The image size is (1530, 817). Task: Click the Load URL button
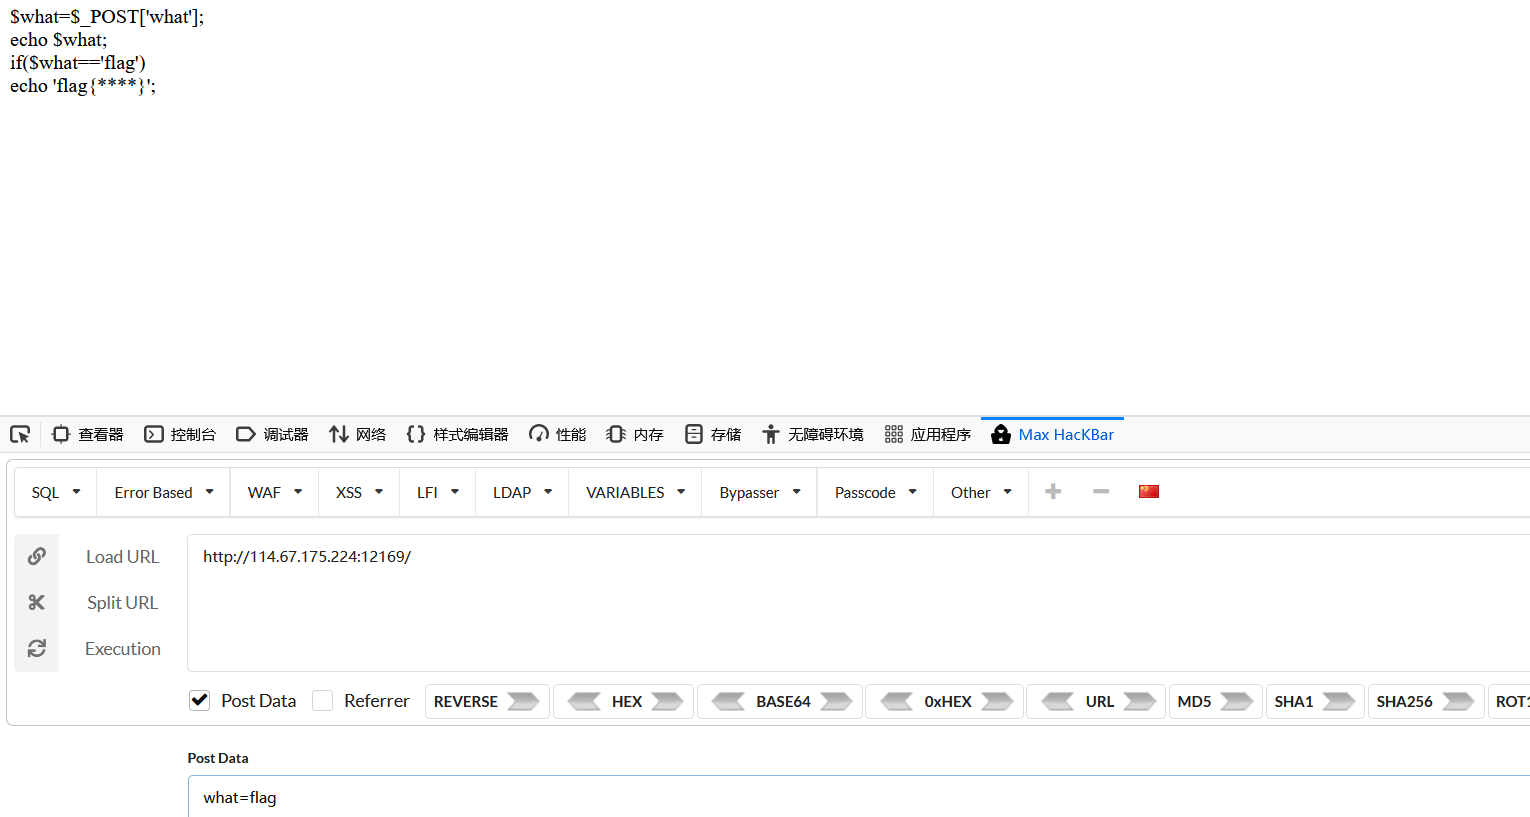click(122, 556)
